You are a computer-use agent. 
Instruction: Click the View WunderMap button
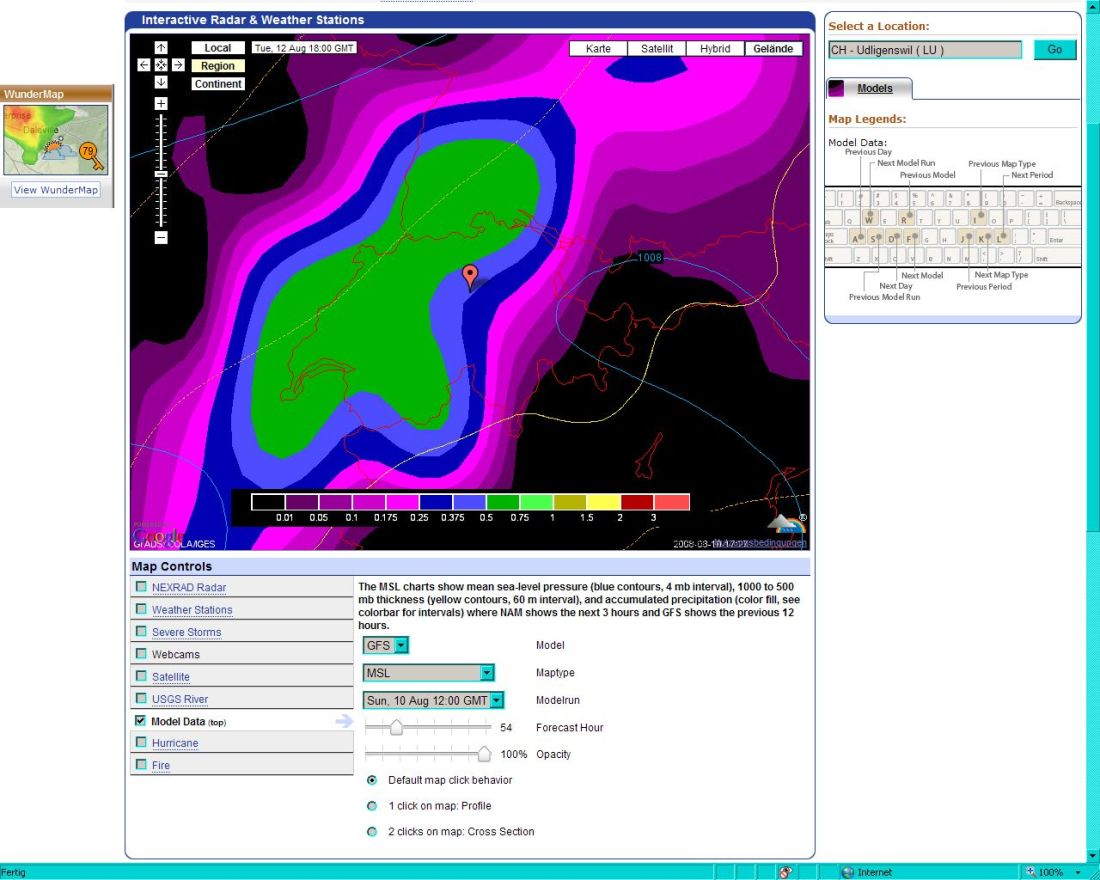[x=55, y=189]
